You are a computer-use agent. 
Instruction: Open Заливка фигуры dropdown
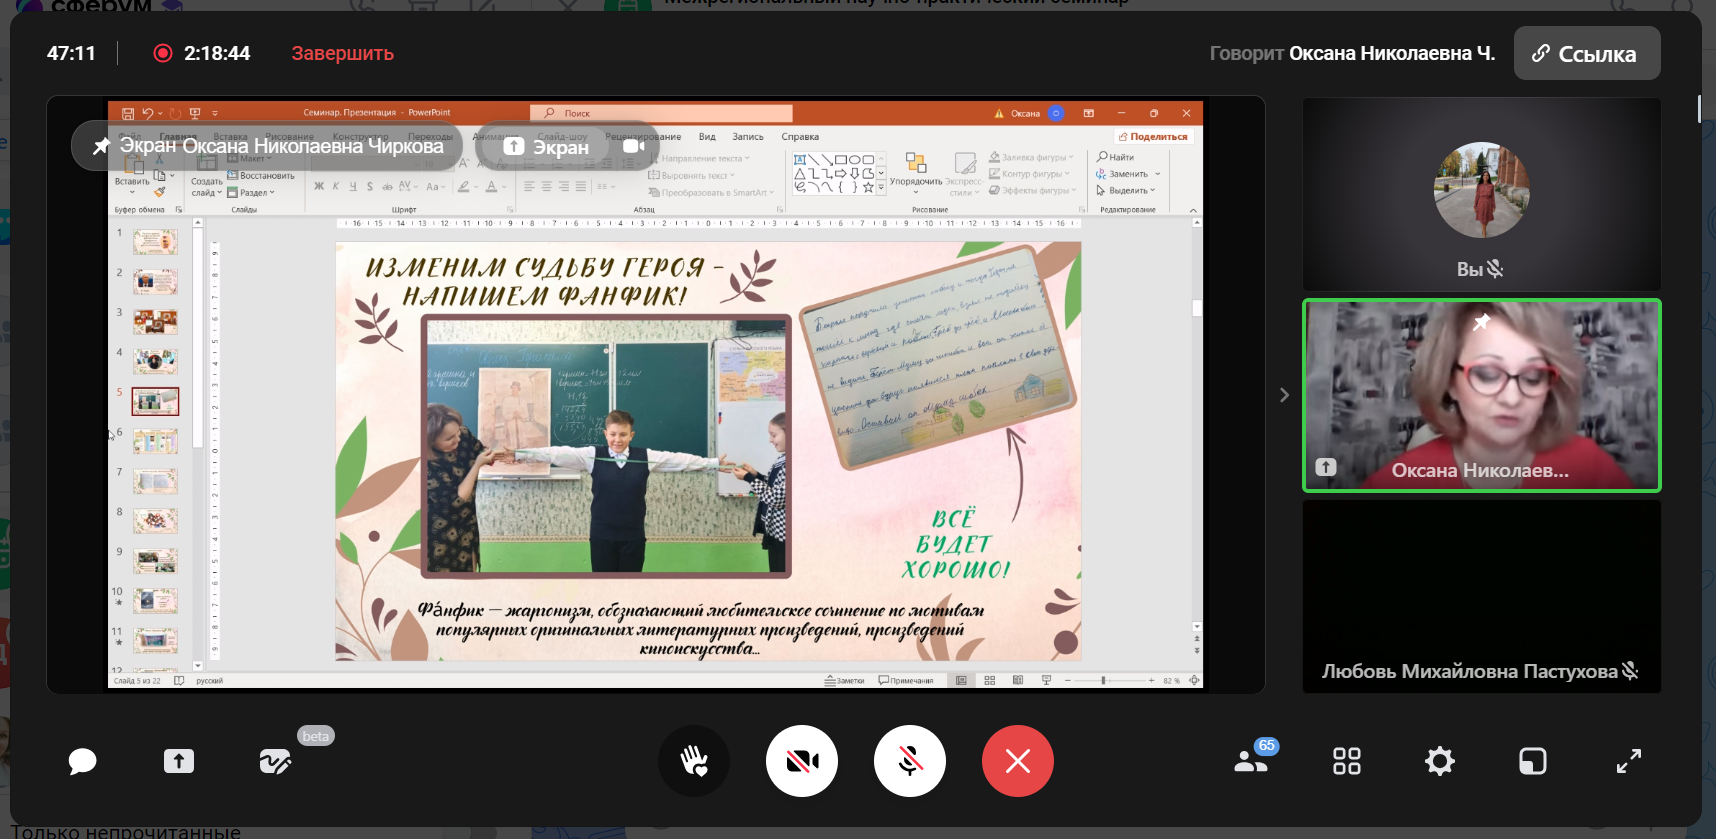1031,157
